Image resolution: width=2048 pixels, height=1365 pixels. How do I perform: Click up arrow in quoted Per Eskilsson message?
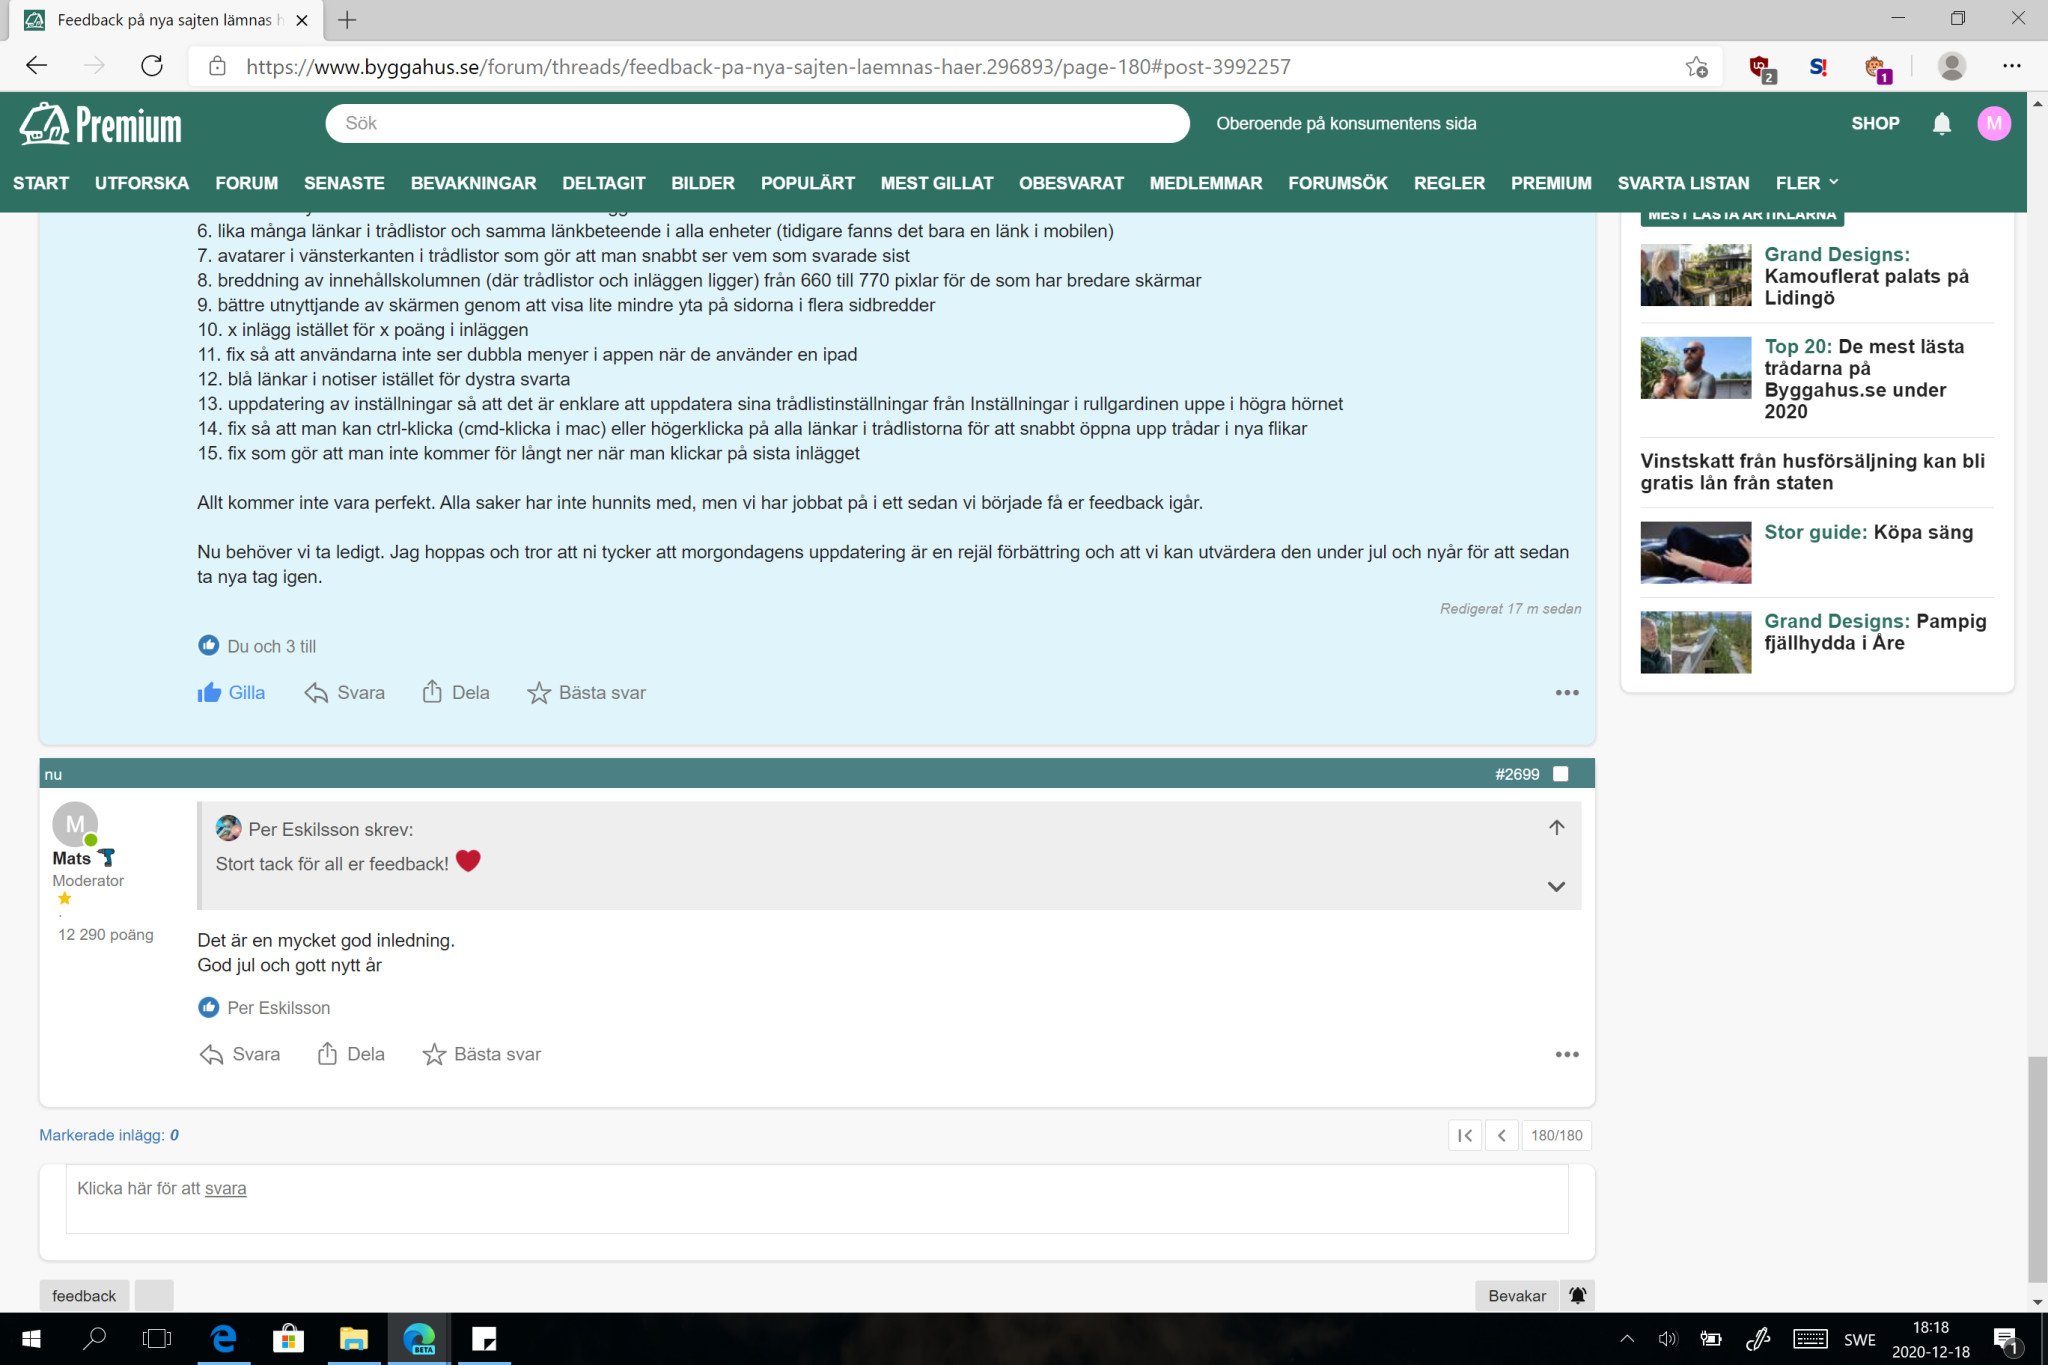1556,827
